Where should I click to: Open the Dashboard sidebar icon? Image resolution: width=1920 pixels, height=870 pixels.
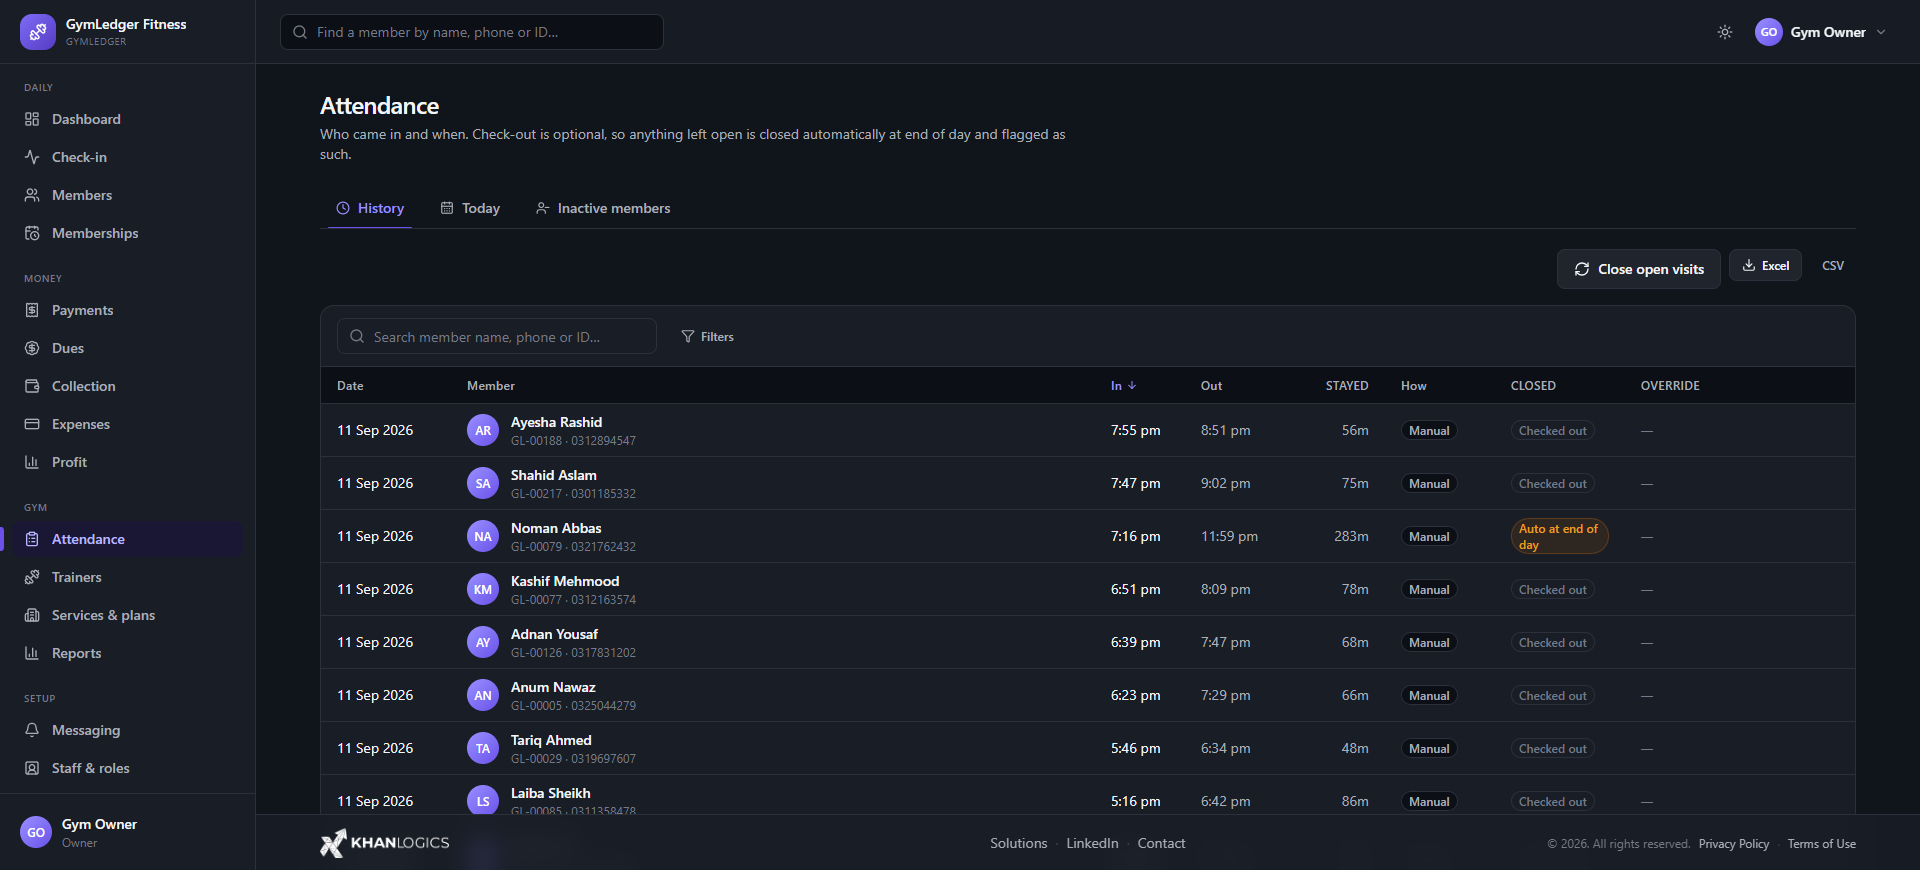point(32,119)
